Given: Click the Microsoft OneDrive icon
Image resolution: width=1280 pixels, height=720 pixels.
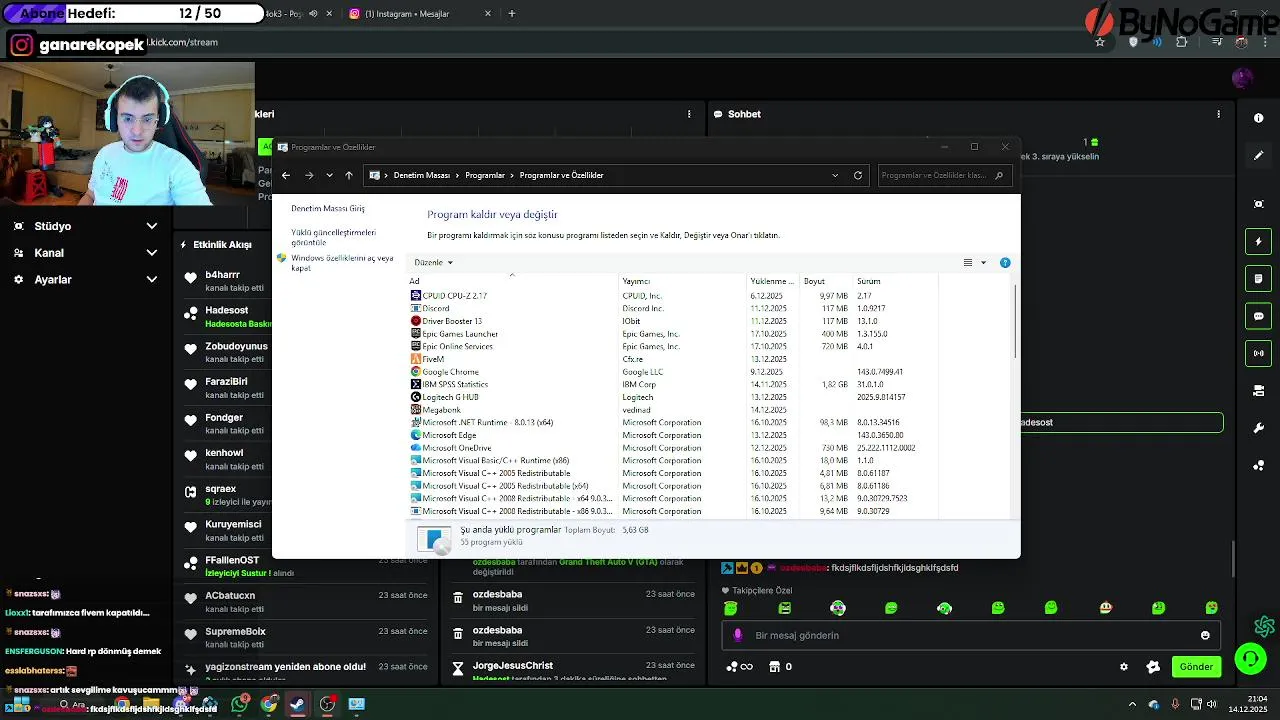Looking at the screenshot, I should click(416, 448).
